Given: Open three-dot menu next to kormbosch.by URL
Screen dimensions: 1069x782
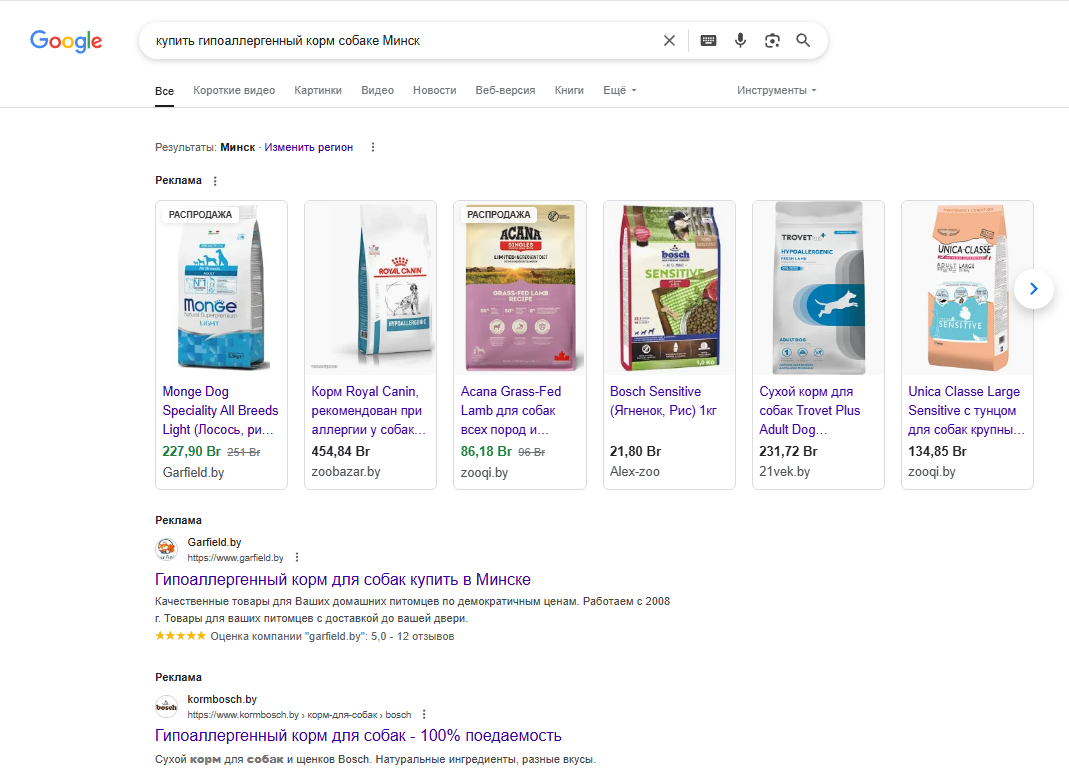Looking at the screenshot, I should pos(424,715).
